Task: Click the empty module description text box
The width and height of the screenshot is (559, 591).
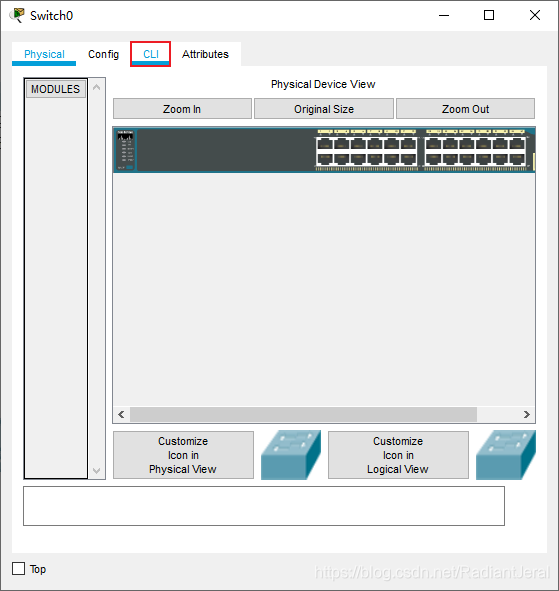Action: pos(264,506)
